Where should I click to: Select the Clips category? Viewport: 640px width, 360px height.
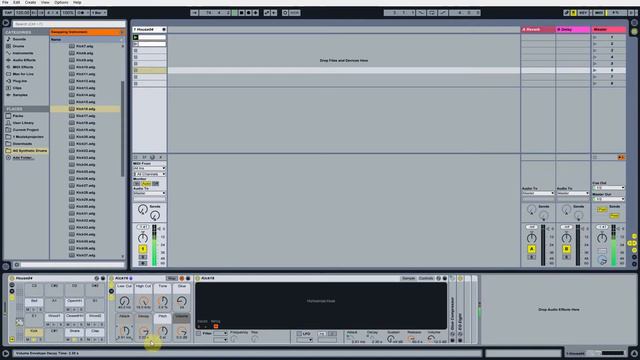coord(17,88)
